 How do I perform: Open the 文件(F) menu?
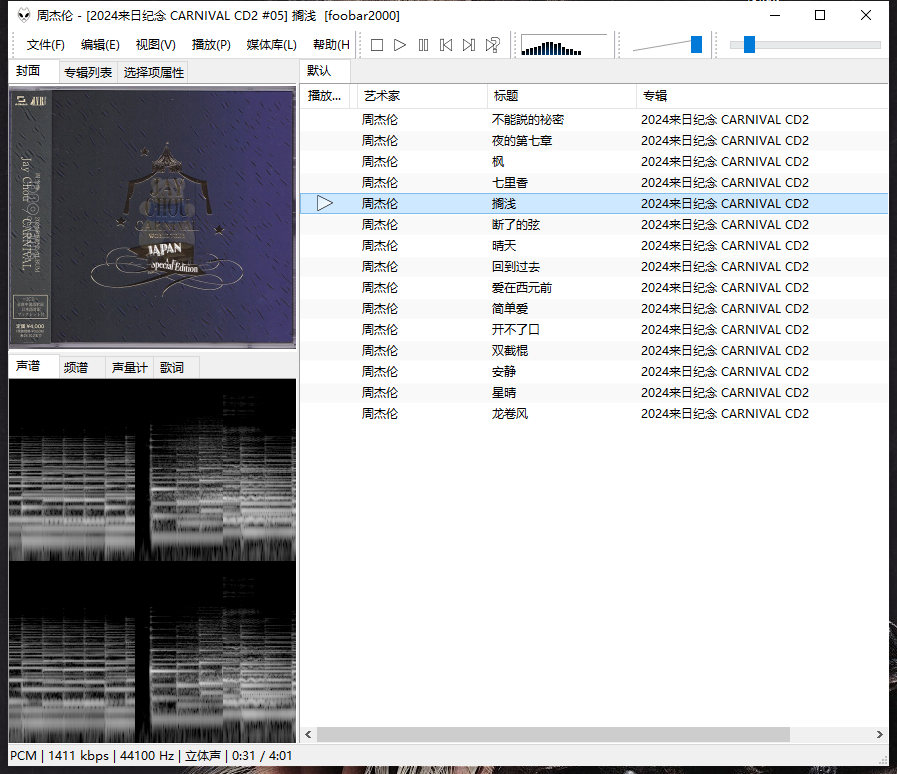[x=46, y=45]
